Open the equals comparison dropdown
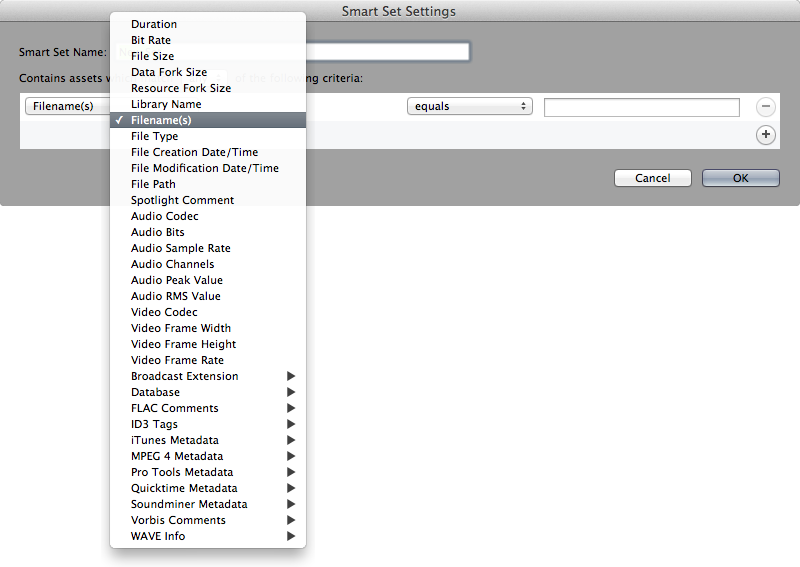Screen dimensions: 800x567 point(469,106)
